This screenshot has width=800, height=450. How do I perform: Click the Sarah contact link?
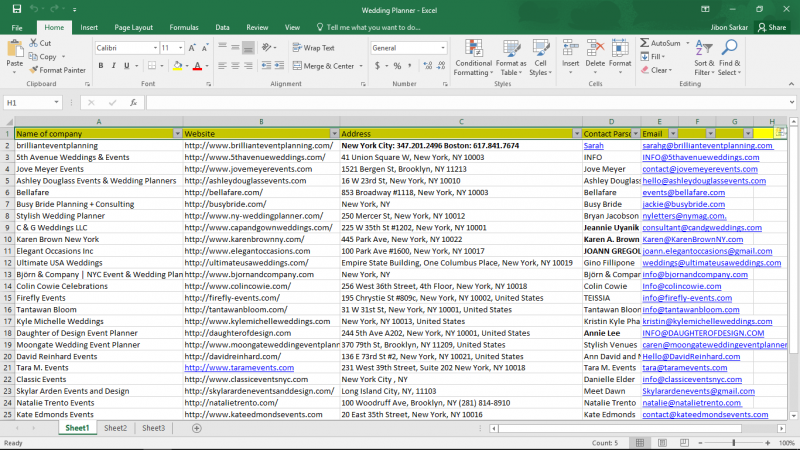[593, 145]
